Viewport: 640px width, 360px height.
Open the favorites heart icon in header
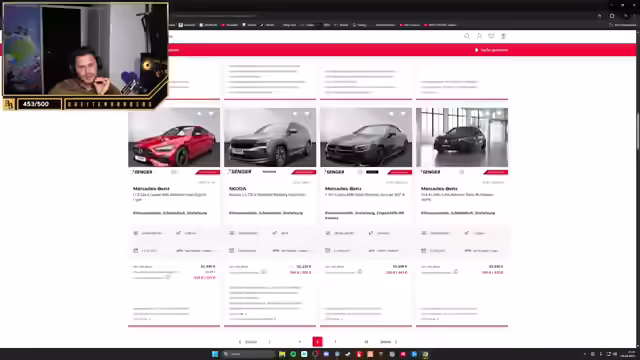[x=491, y=36]
